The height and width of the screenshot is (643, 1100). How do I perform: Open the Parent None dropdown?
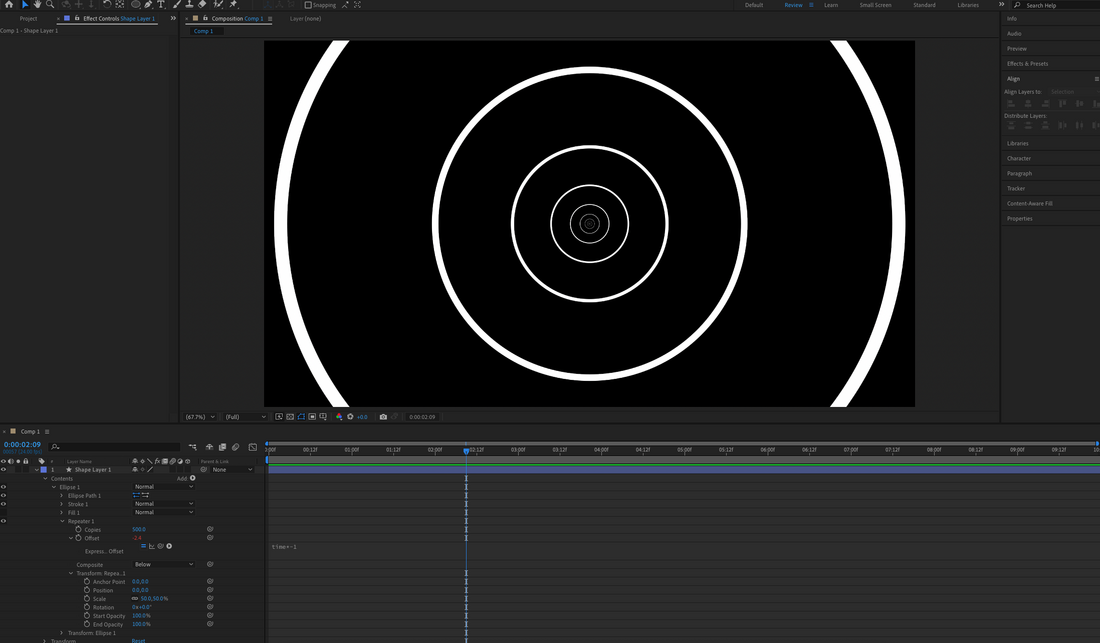tap(232, 469)
